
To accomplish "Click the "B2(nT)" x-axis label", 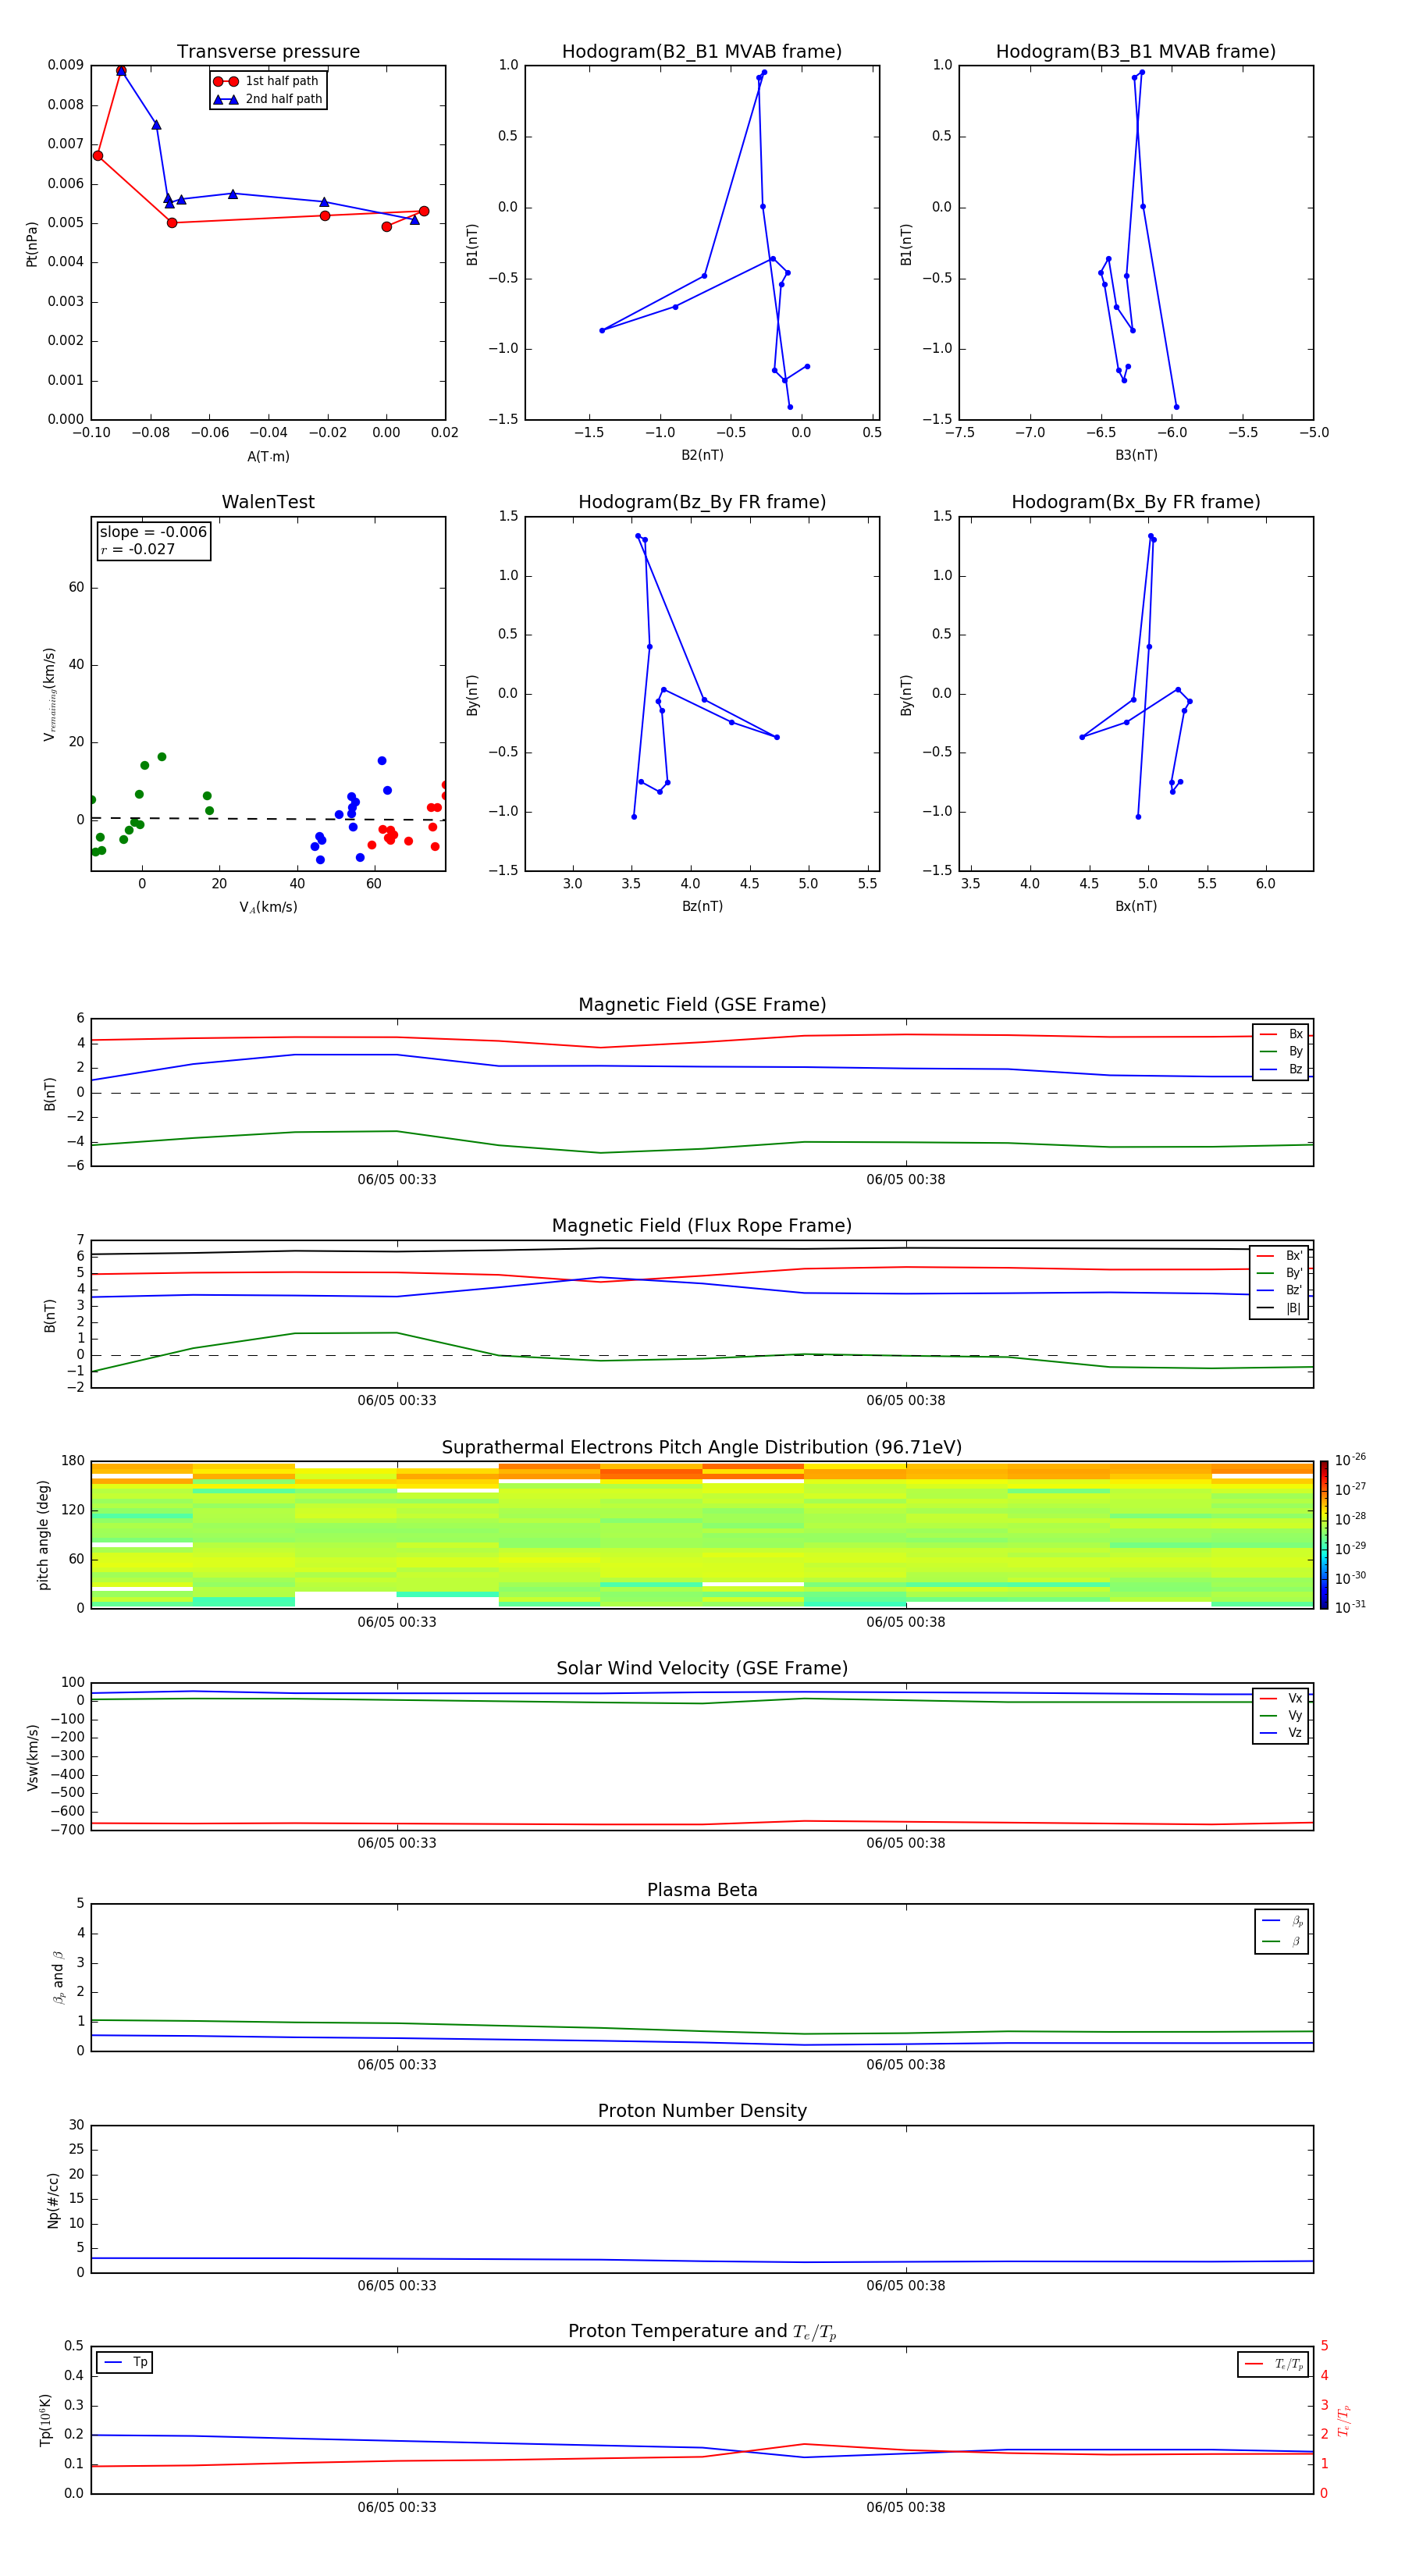I will (702, 455).
